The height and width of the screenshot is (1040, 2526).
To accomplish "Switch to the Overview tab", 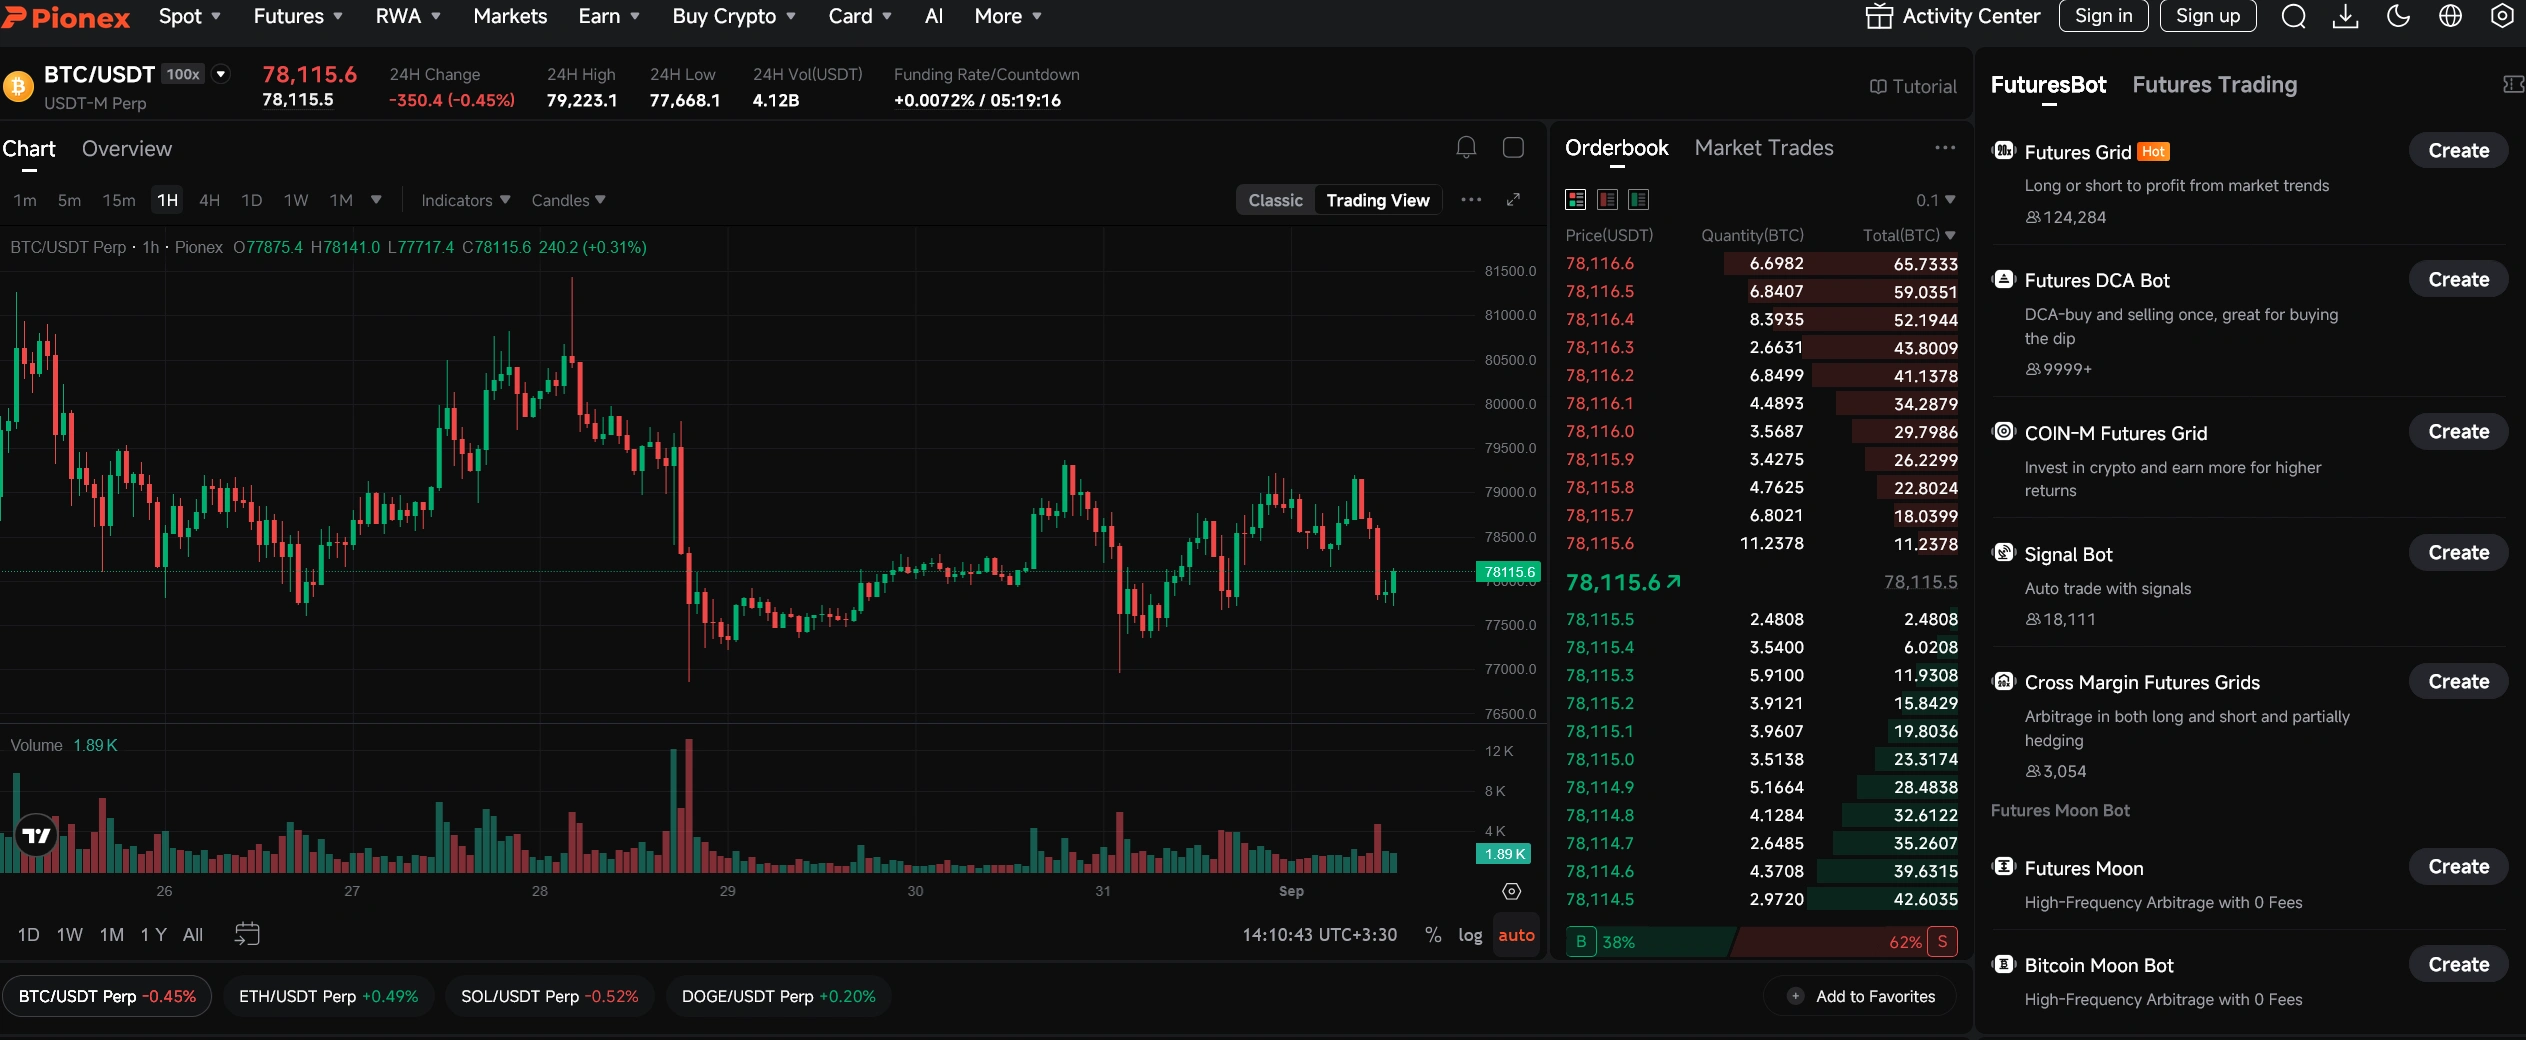I will [x=127, y=148].
